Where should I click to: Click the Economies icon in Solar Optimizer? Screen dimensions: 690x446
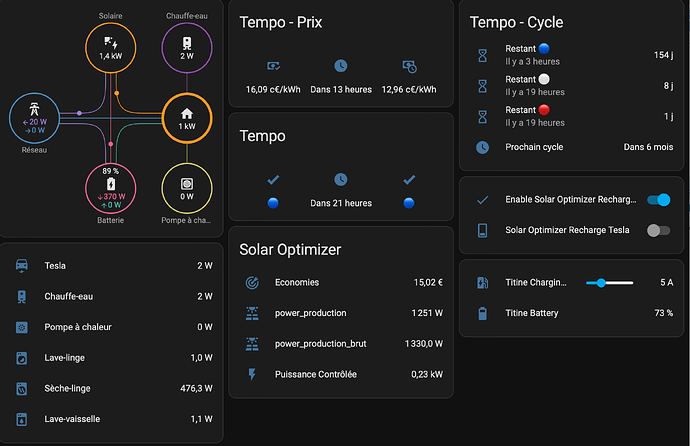click(x=251, y=283)
